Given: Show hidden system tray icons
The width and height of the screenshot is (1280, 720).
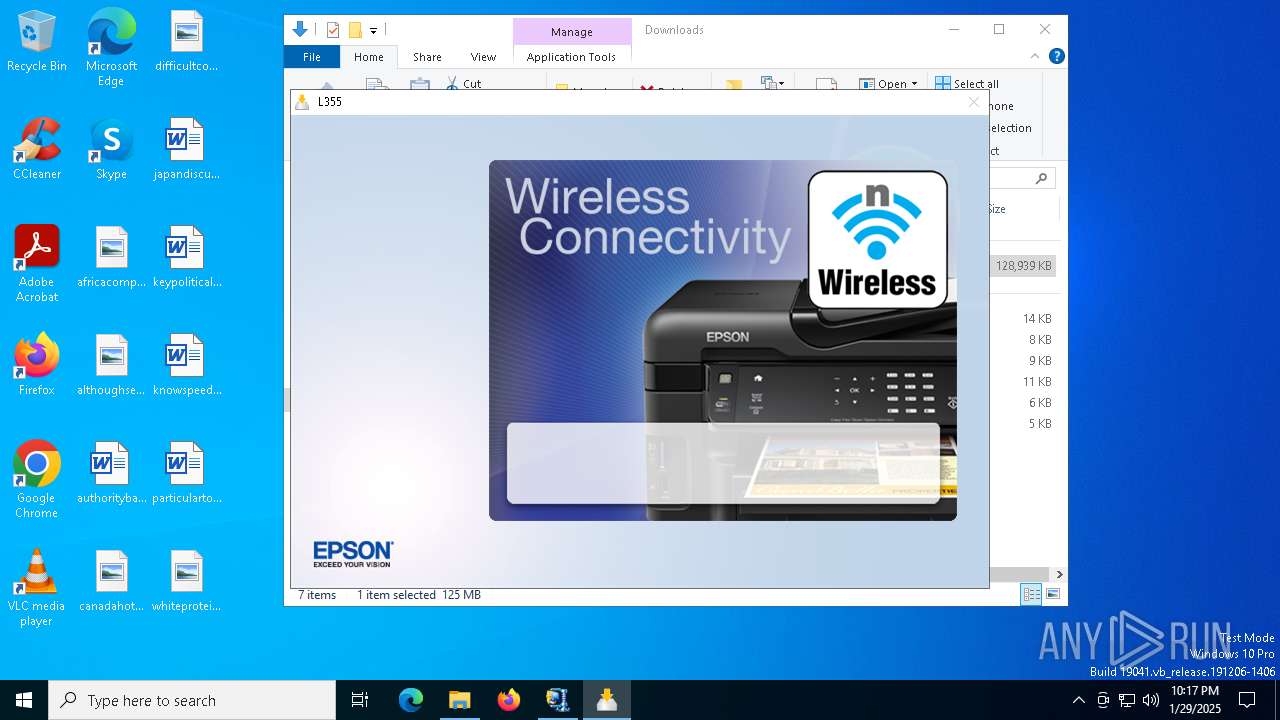Looking at the screenshot, I should [x=1078, y=700].
